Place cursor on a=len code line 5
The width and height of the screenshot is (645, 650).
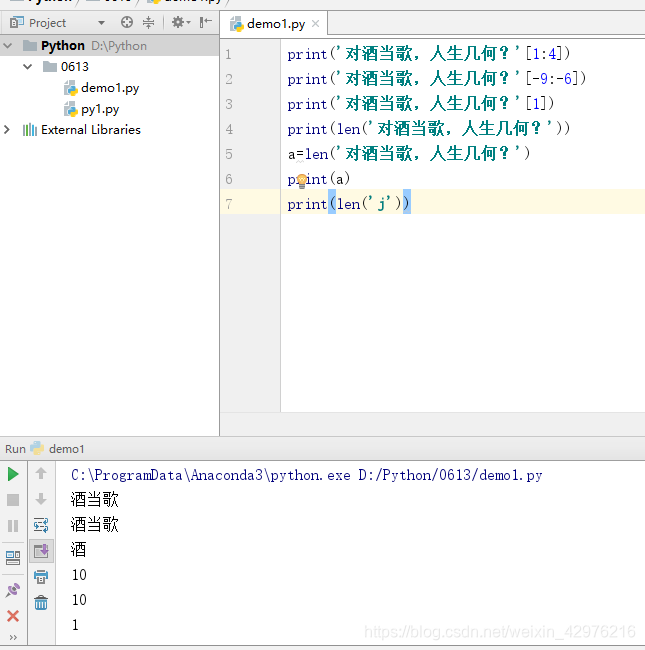click(409, 154)
